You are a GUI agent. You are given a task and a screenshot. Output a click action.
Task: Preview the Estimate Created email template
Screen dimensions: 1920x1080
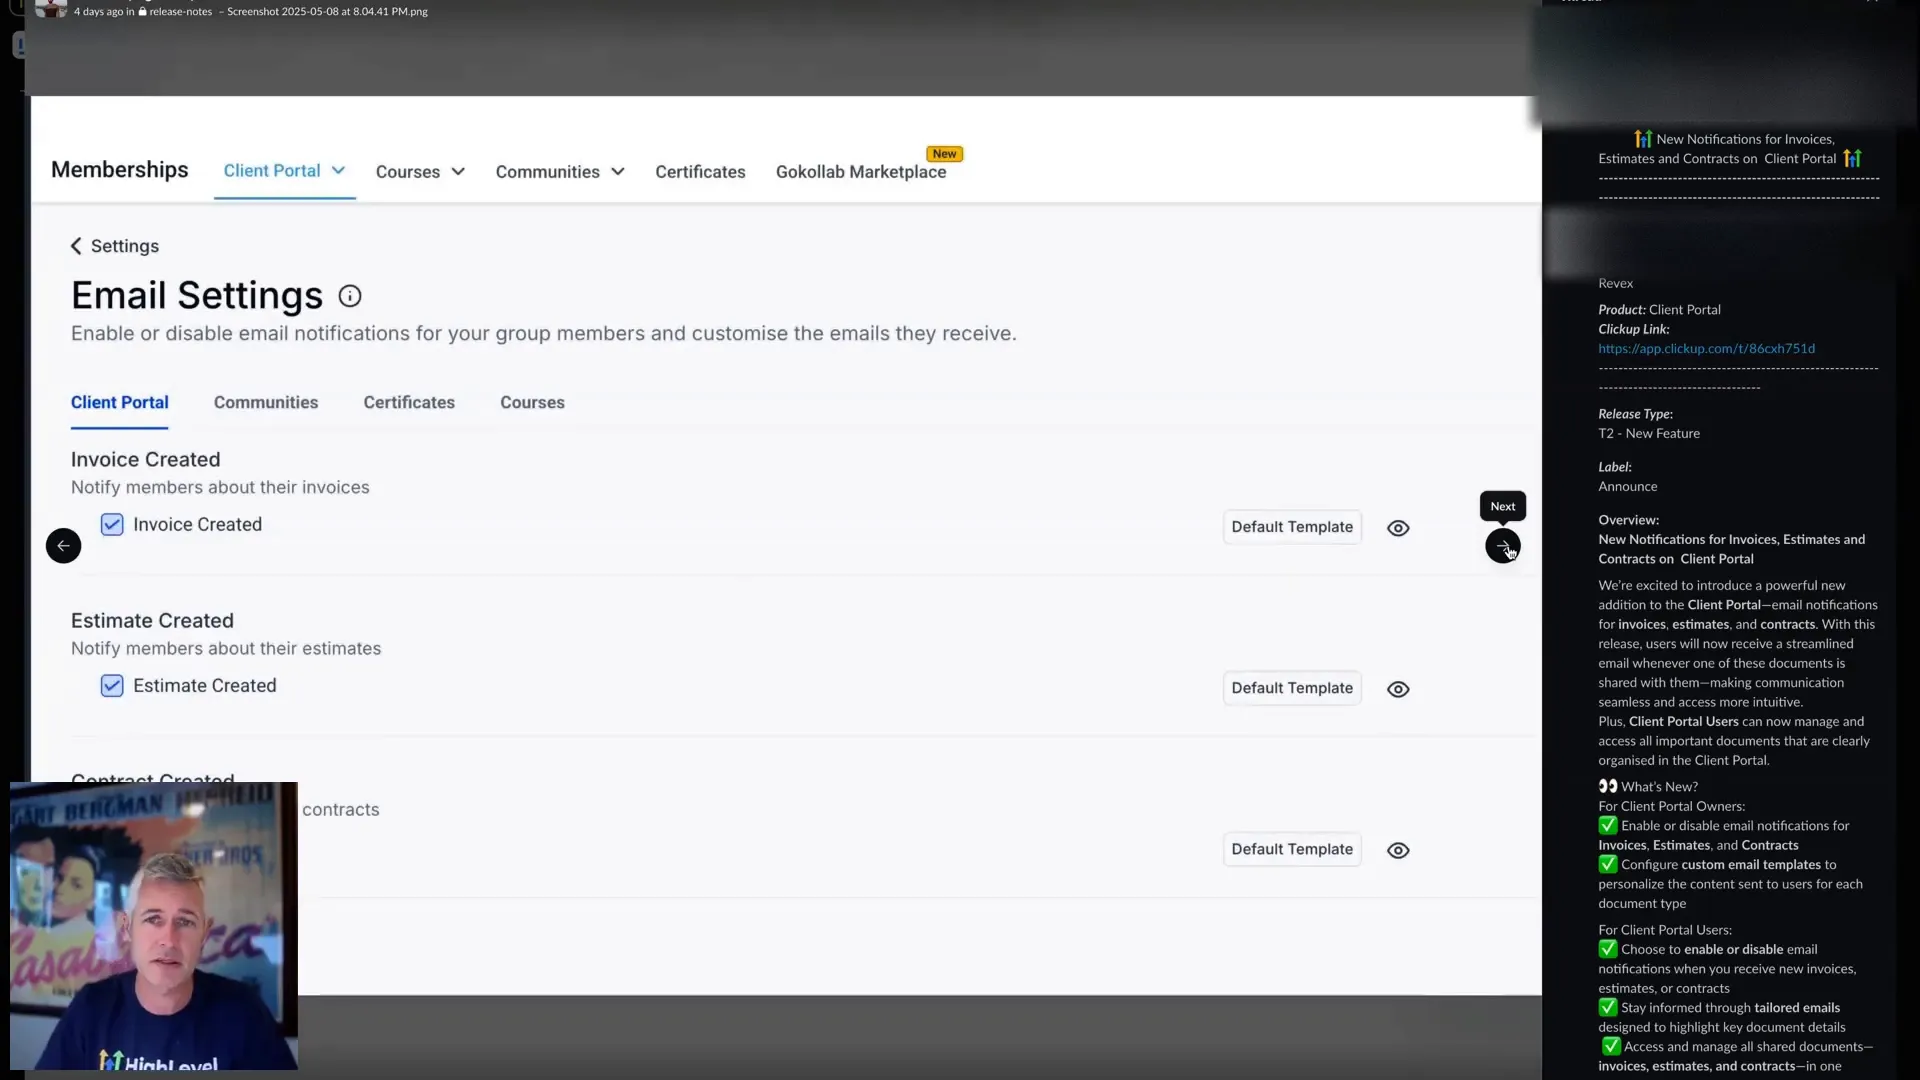1398,689
